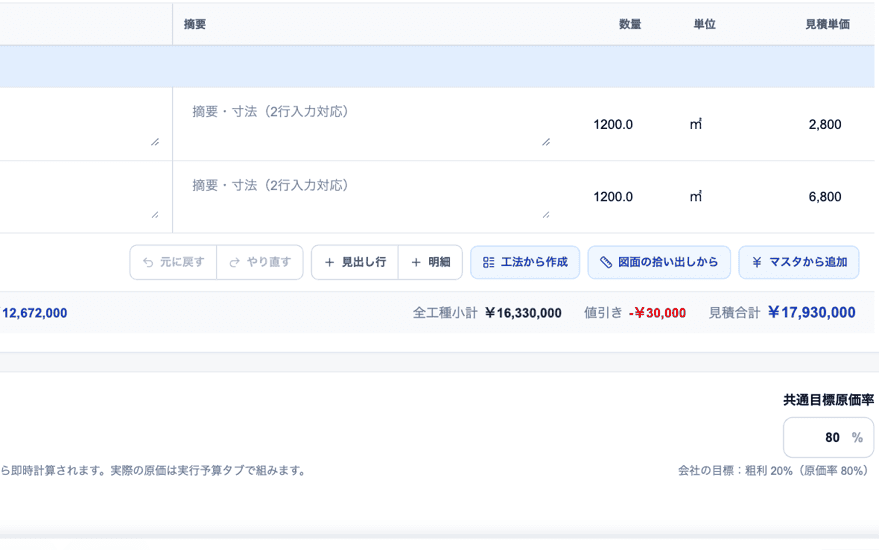Image resolution: width=879 pixels, height=550 pixels.
Task: Click the ㎡ unit in second row
Action: click(x=696, y=197)
